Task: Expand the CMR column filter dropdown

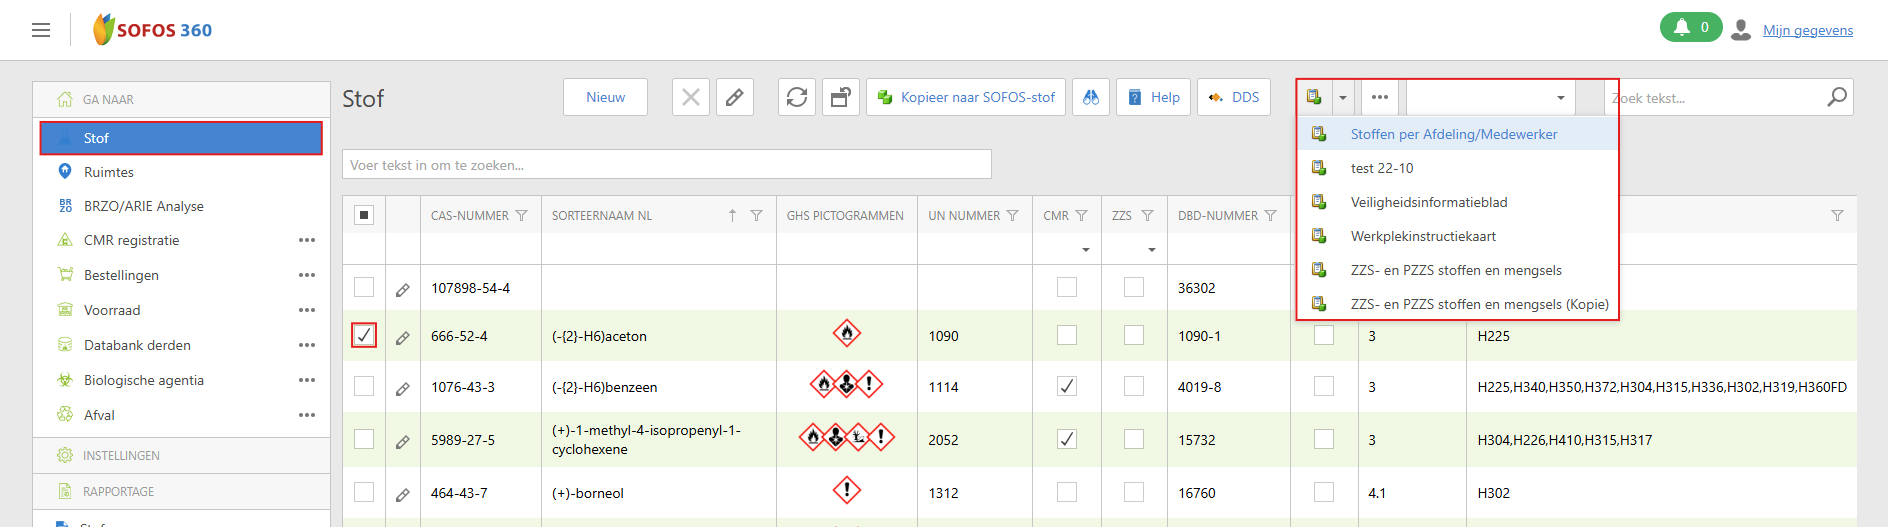Action: [1085, 249]
